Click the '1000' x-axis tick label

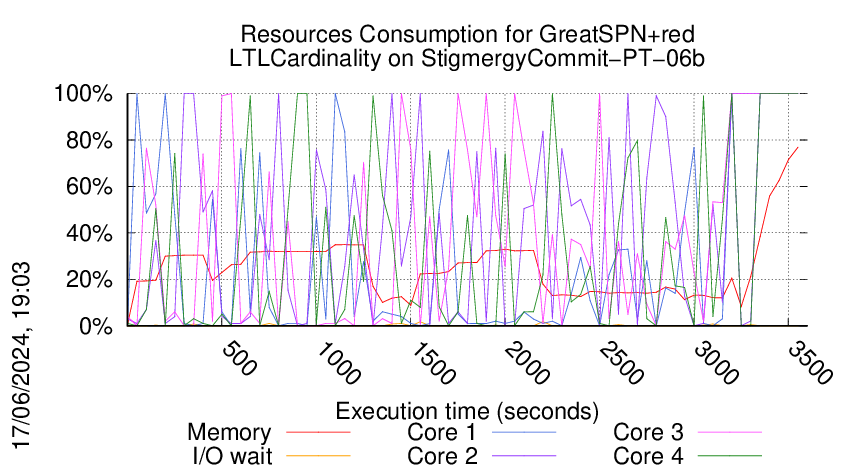(x=338, y=363)
